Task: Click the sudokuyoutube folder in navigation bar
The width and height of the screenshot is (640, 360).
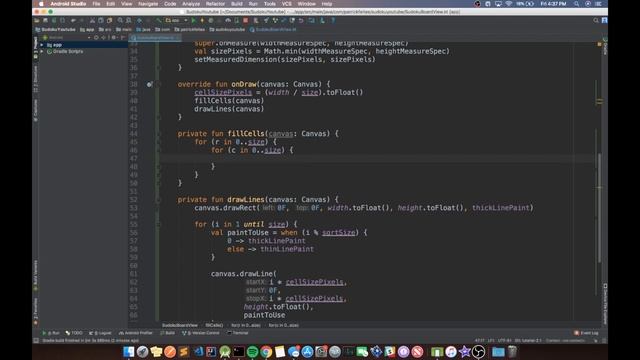Action: pos(227,29)
